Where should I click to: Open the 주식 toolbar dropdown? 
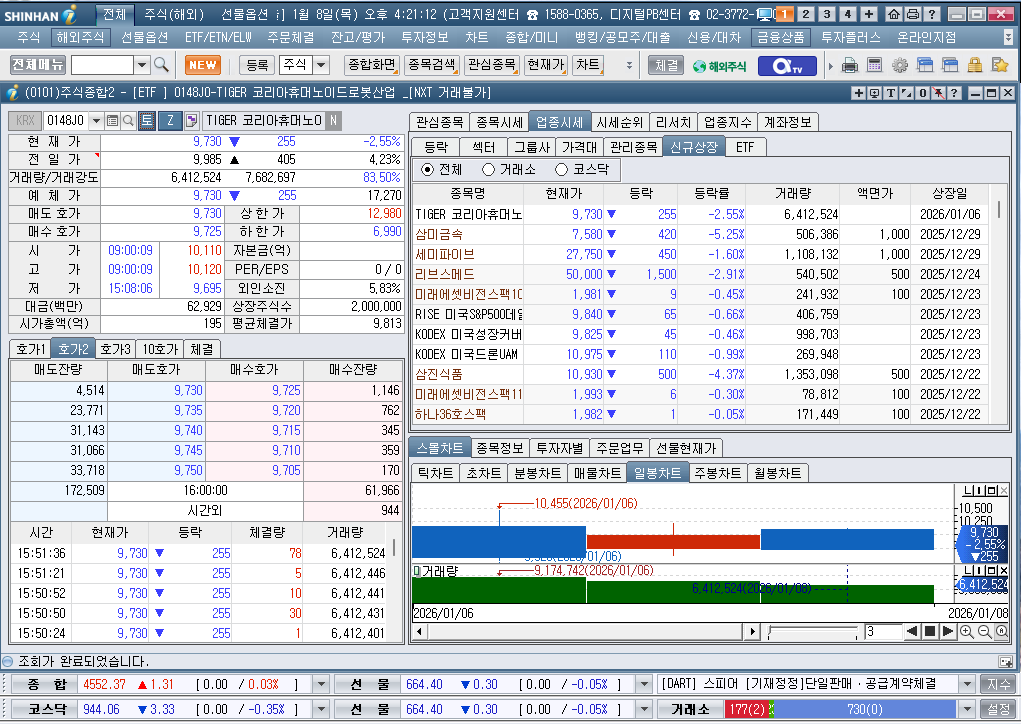[322, 65]
